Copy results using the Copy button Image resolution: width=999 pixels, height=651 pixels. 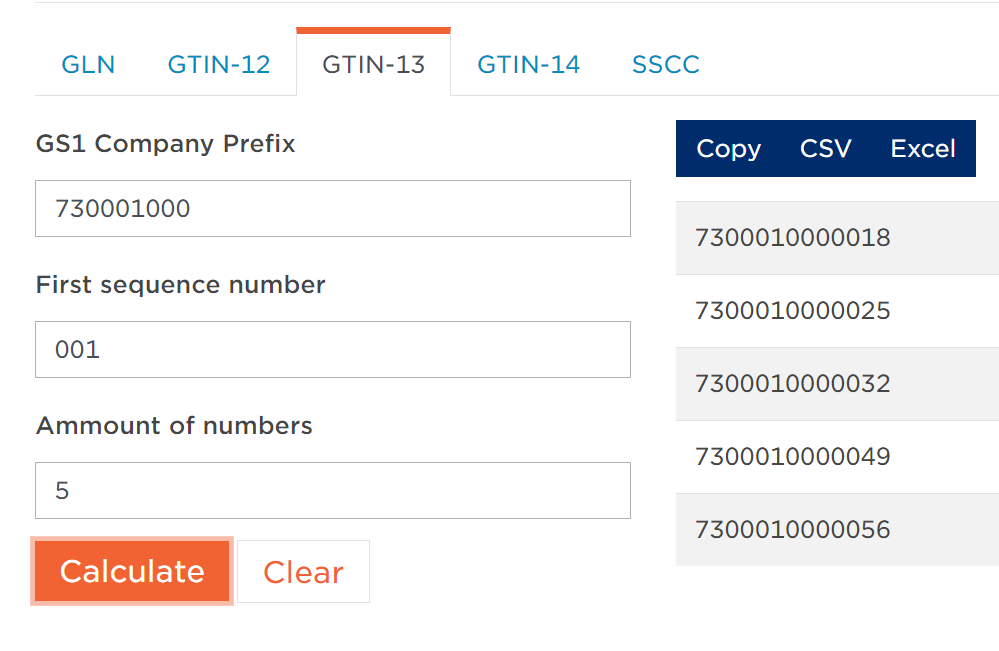tap(728, 148)
